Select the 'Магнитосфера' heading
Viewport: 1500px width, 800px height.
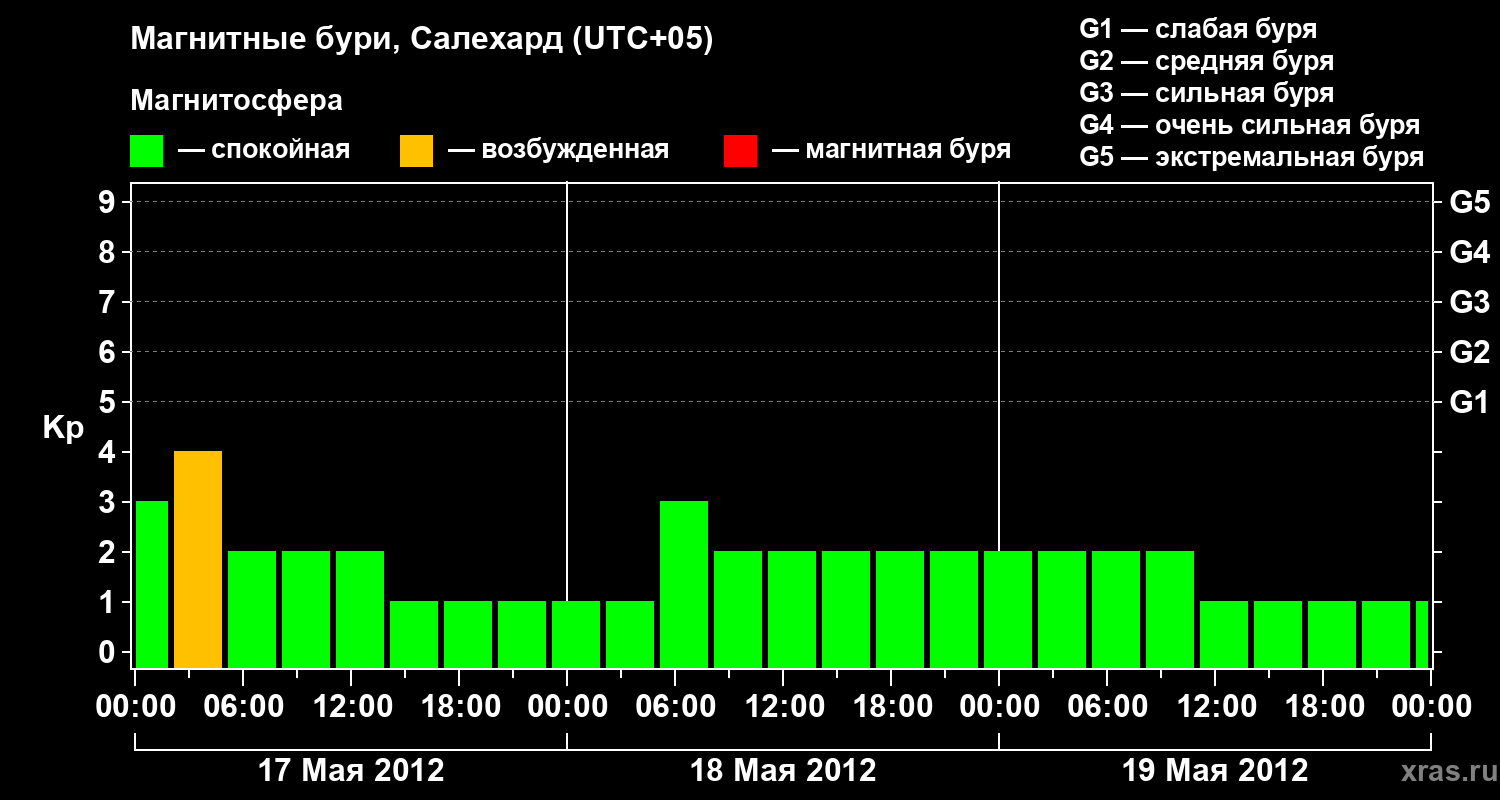coord(237,101)
